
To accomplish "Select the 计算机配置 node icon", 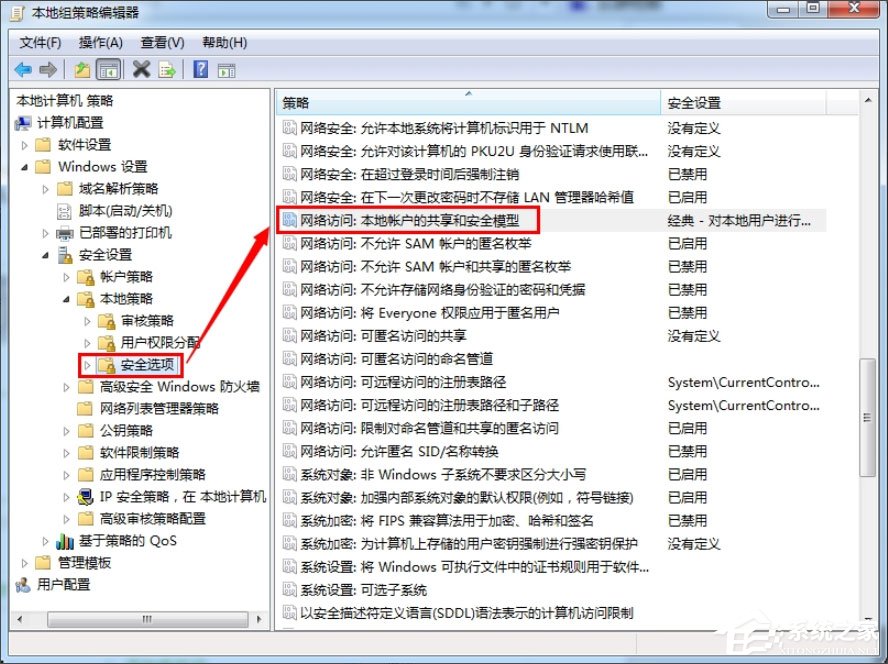I will 22,123.
